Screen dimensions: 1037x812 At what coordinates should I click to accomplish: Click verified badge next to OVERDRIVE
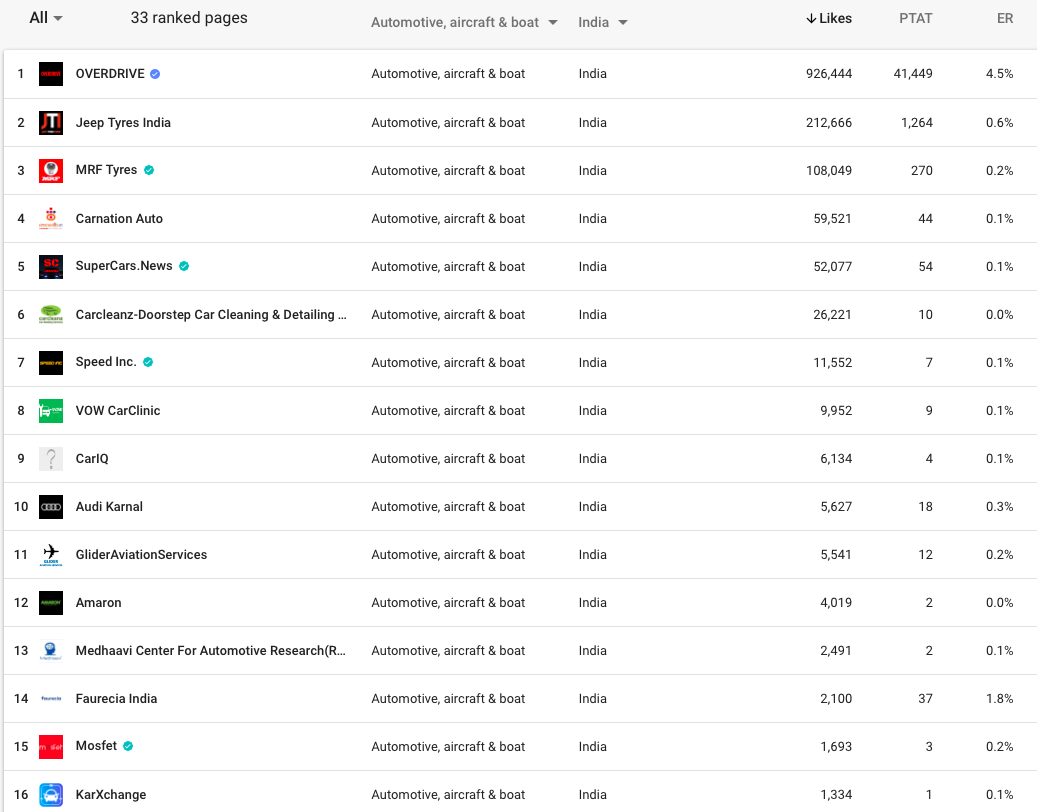point(155,74)
